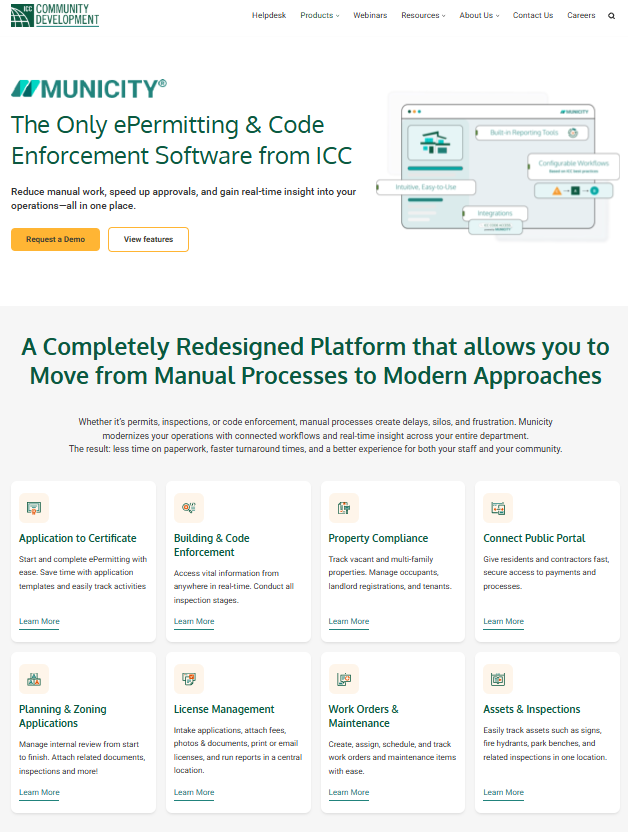Click the Configurable Workflows label in illustration
Viewport: 628px width, 832px height.
coord(573,166)
